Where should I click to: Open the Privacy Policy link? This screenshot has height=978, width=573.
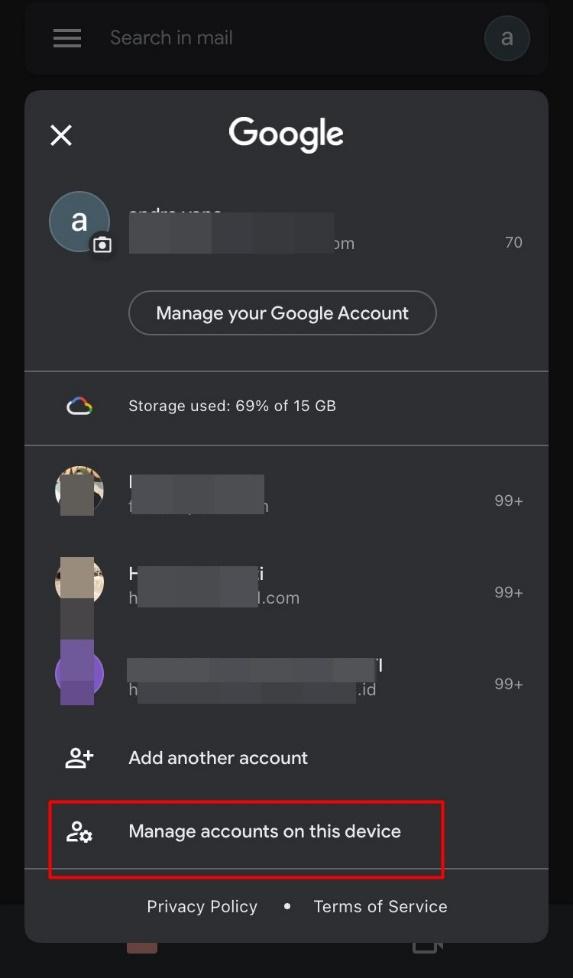click(202, 906)
